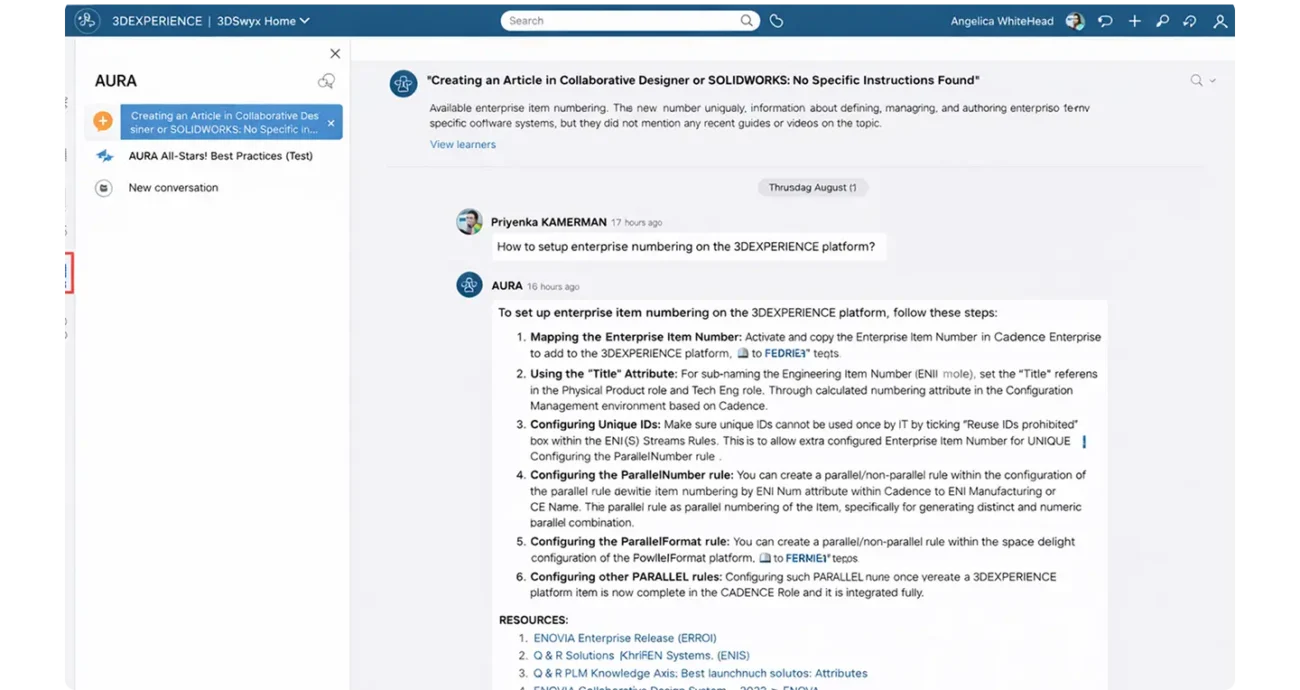Close the AURA side panel

(335, 54)
